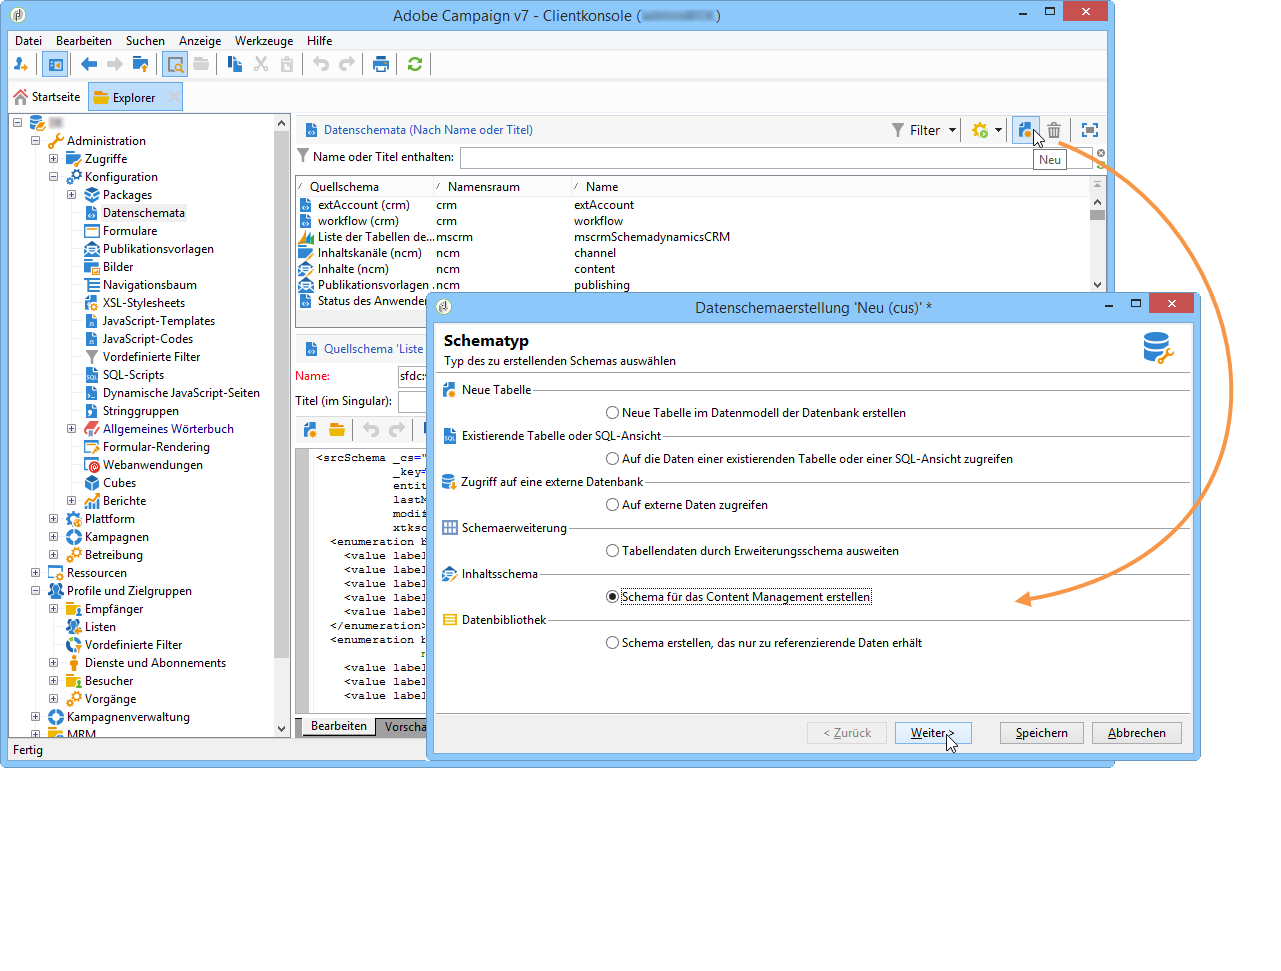1281x971 pixels.
Task: Switch to the Bearbeiten tab below the editor
Action: click(338, 726)
